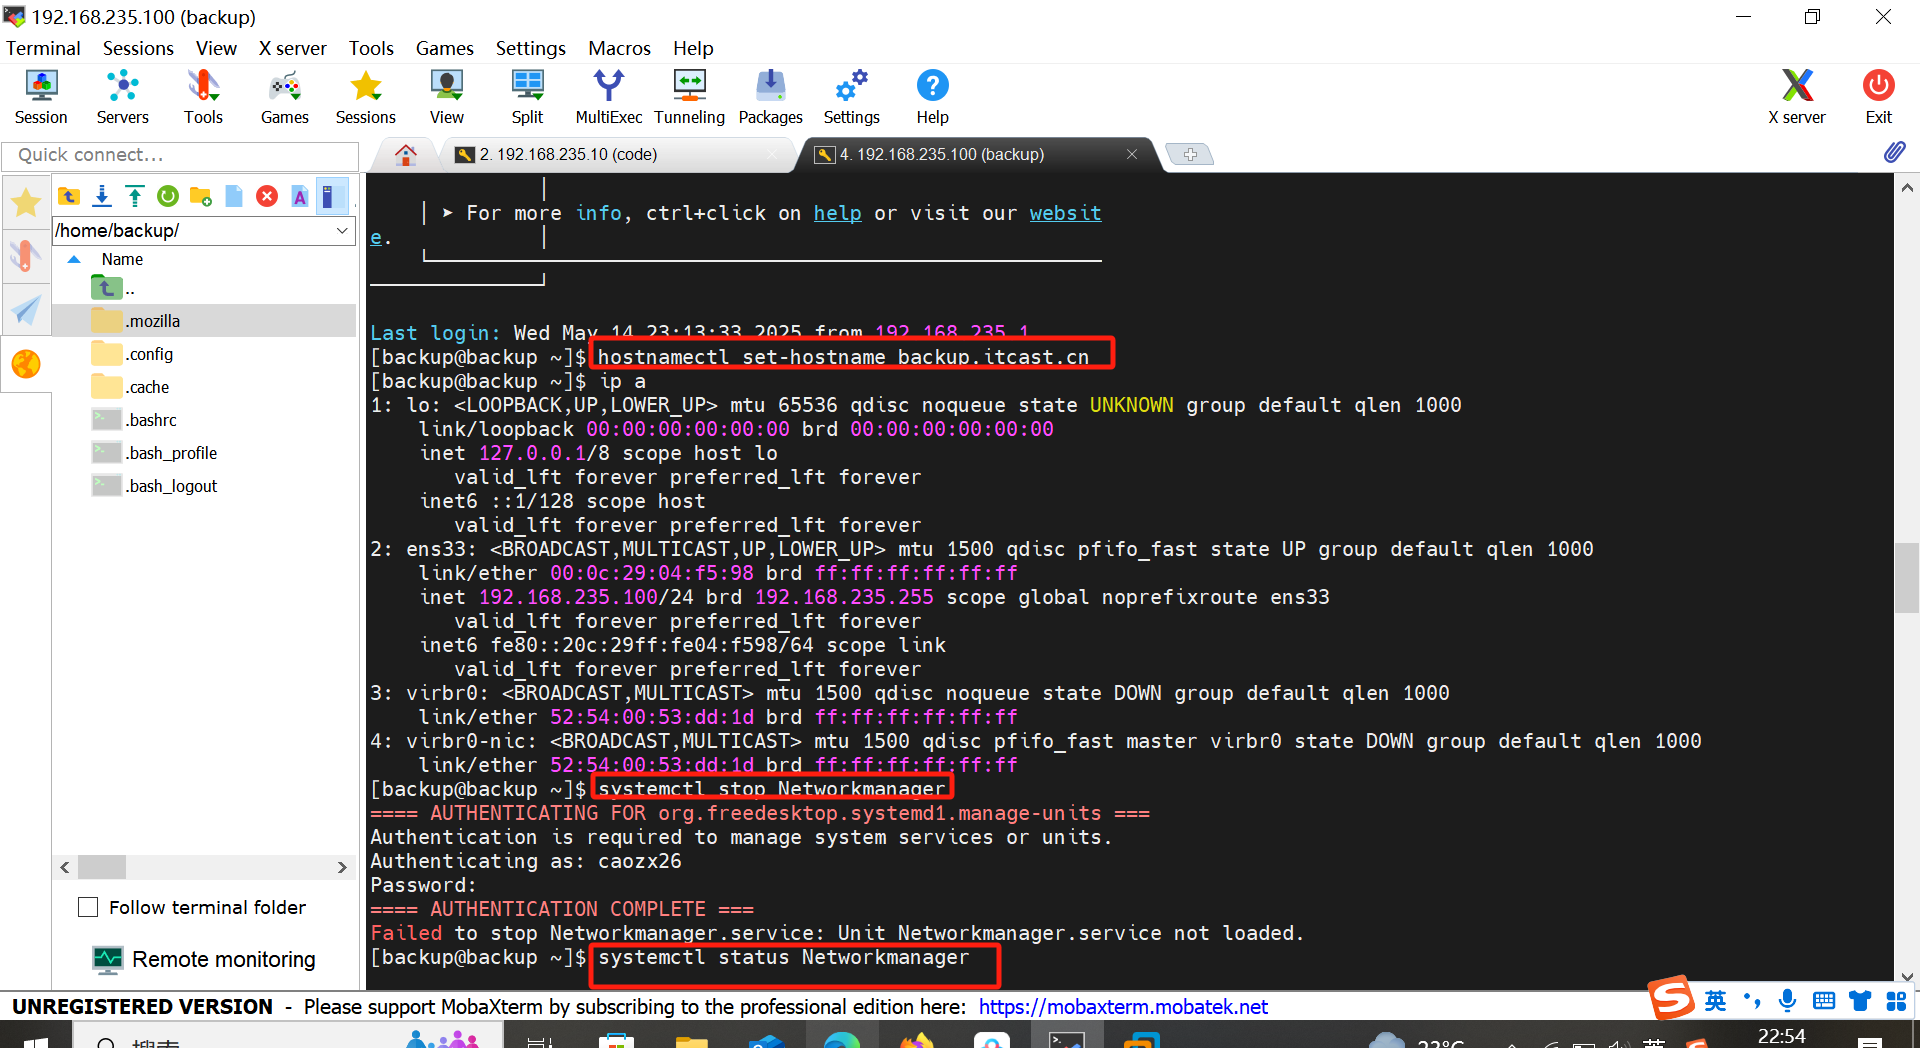Open the Macros menu
The image size is (1920, 1048).
click(x=619, y=48)
